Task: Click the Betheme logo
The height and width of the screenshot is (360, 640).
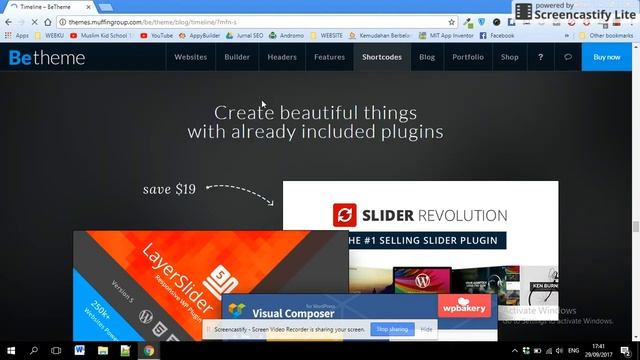Action: pos(47,58)
